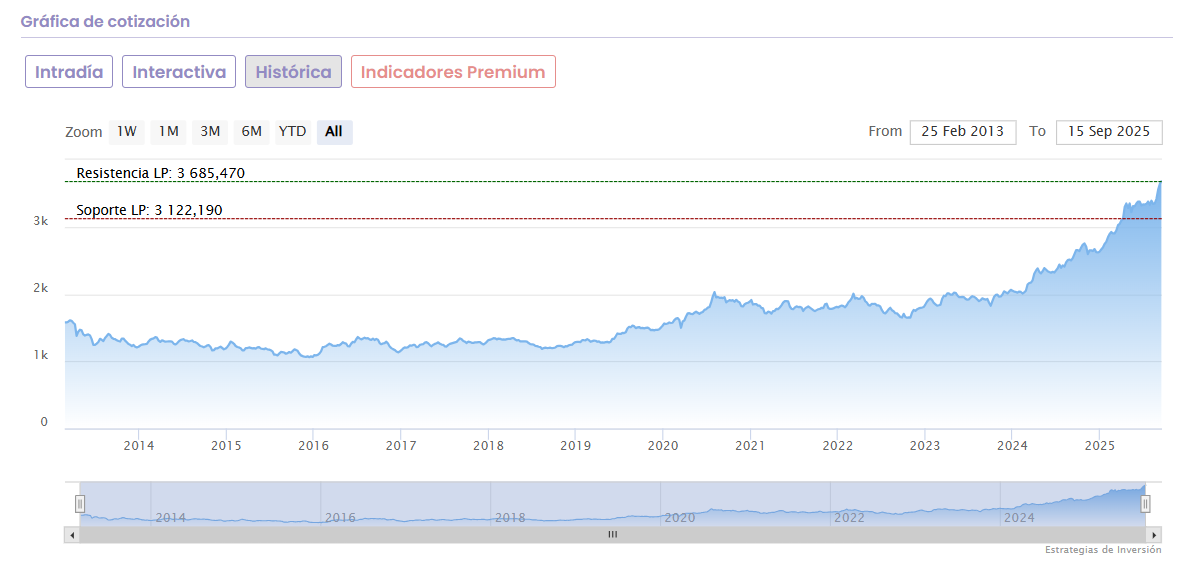Click the horizontal scrollbar grip
Screen dimensions: 1177x561
point(613,535)
